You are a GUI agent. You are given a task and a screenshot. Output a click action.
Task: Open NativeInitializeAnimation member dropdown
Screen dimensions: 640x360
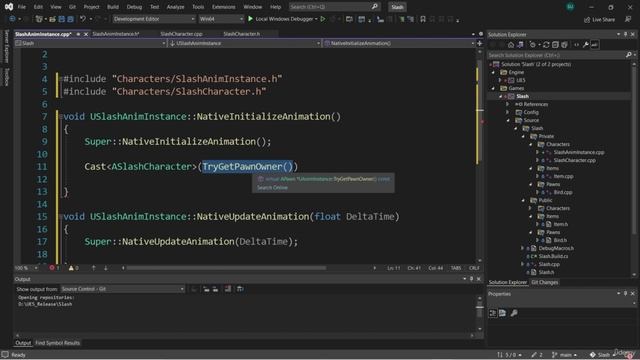[399, 43]
